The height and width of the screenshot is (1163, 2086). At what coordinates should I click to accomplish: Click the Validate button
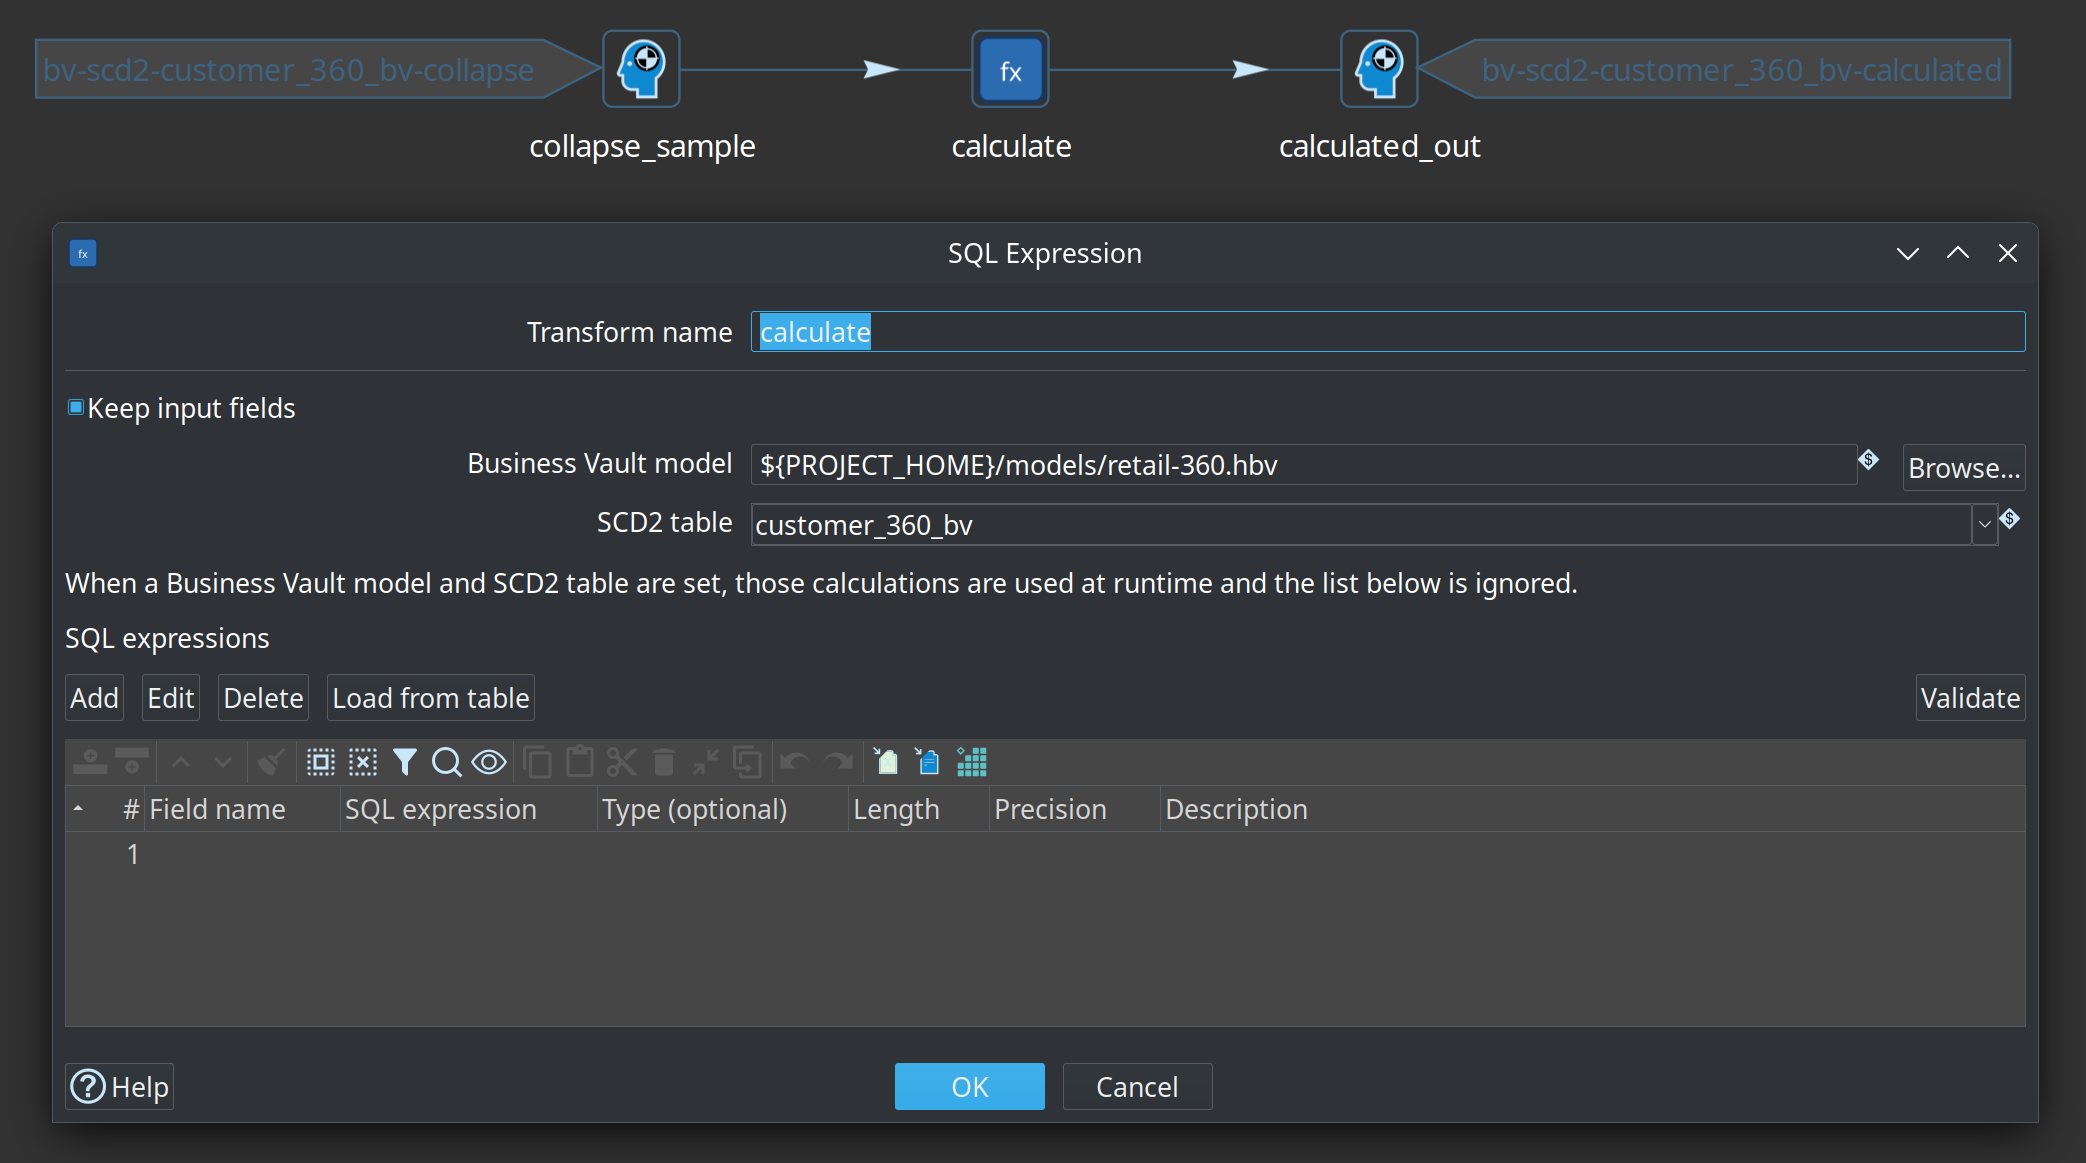point(1971,698)
